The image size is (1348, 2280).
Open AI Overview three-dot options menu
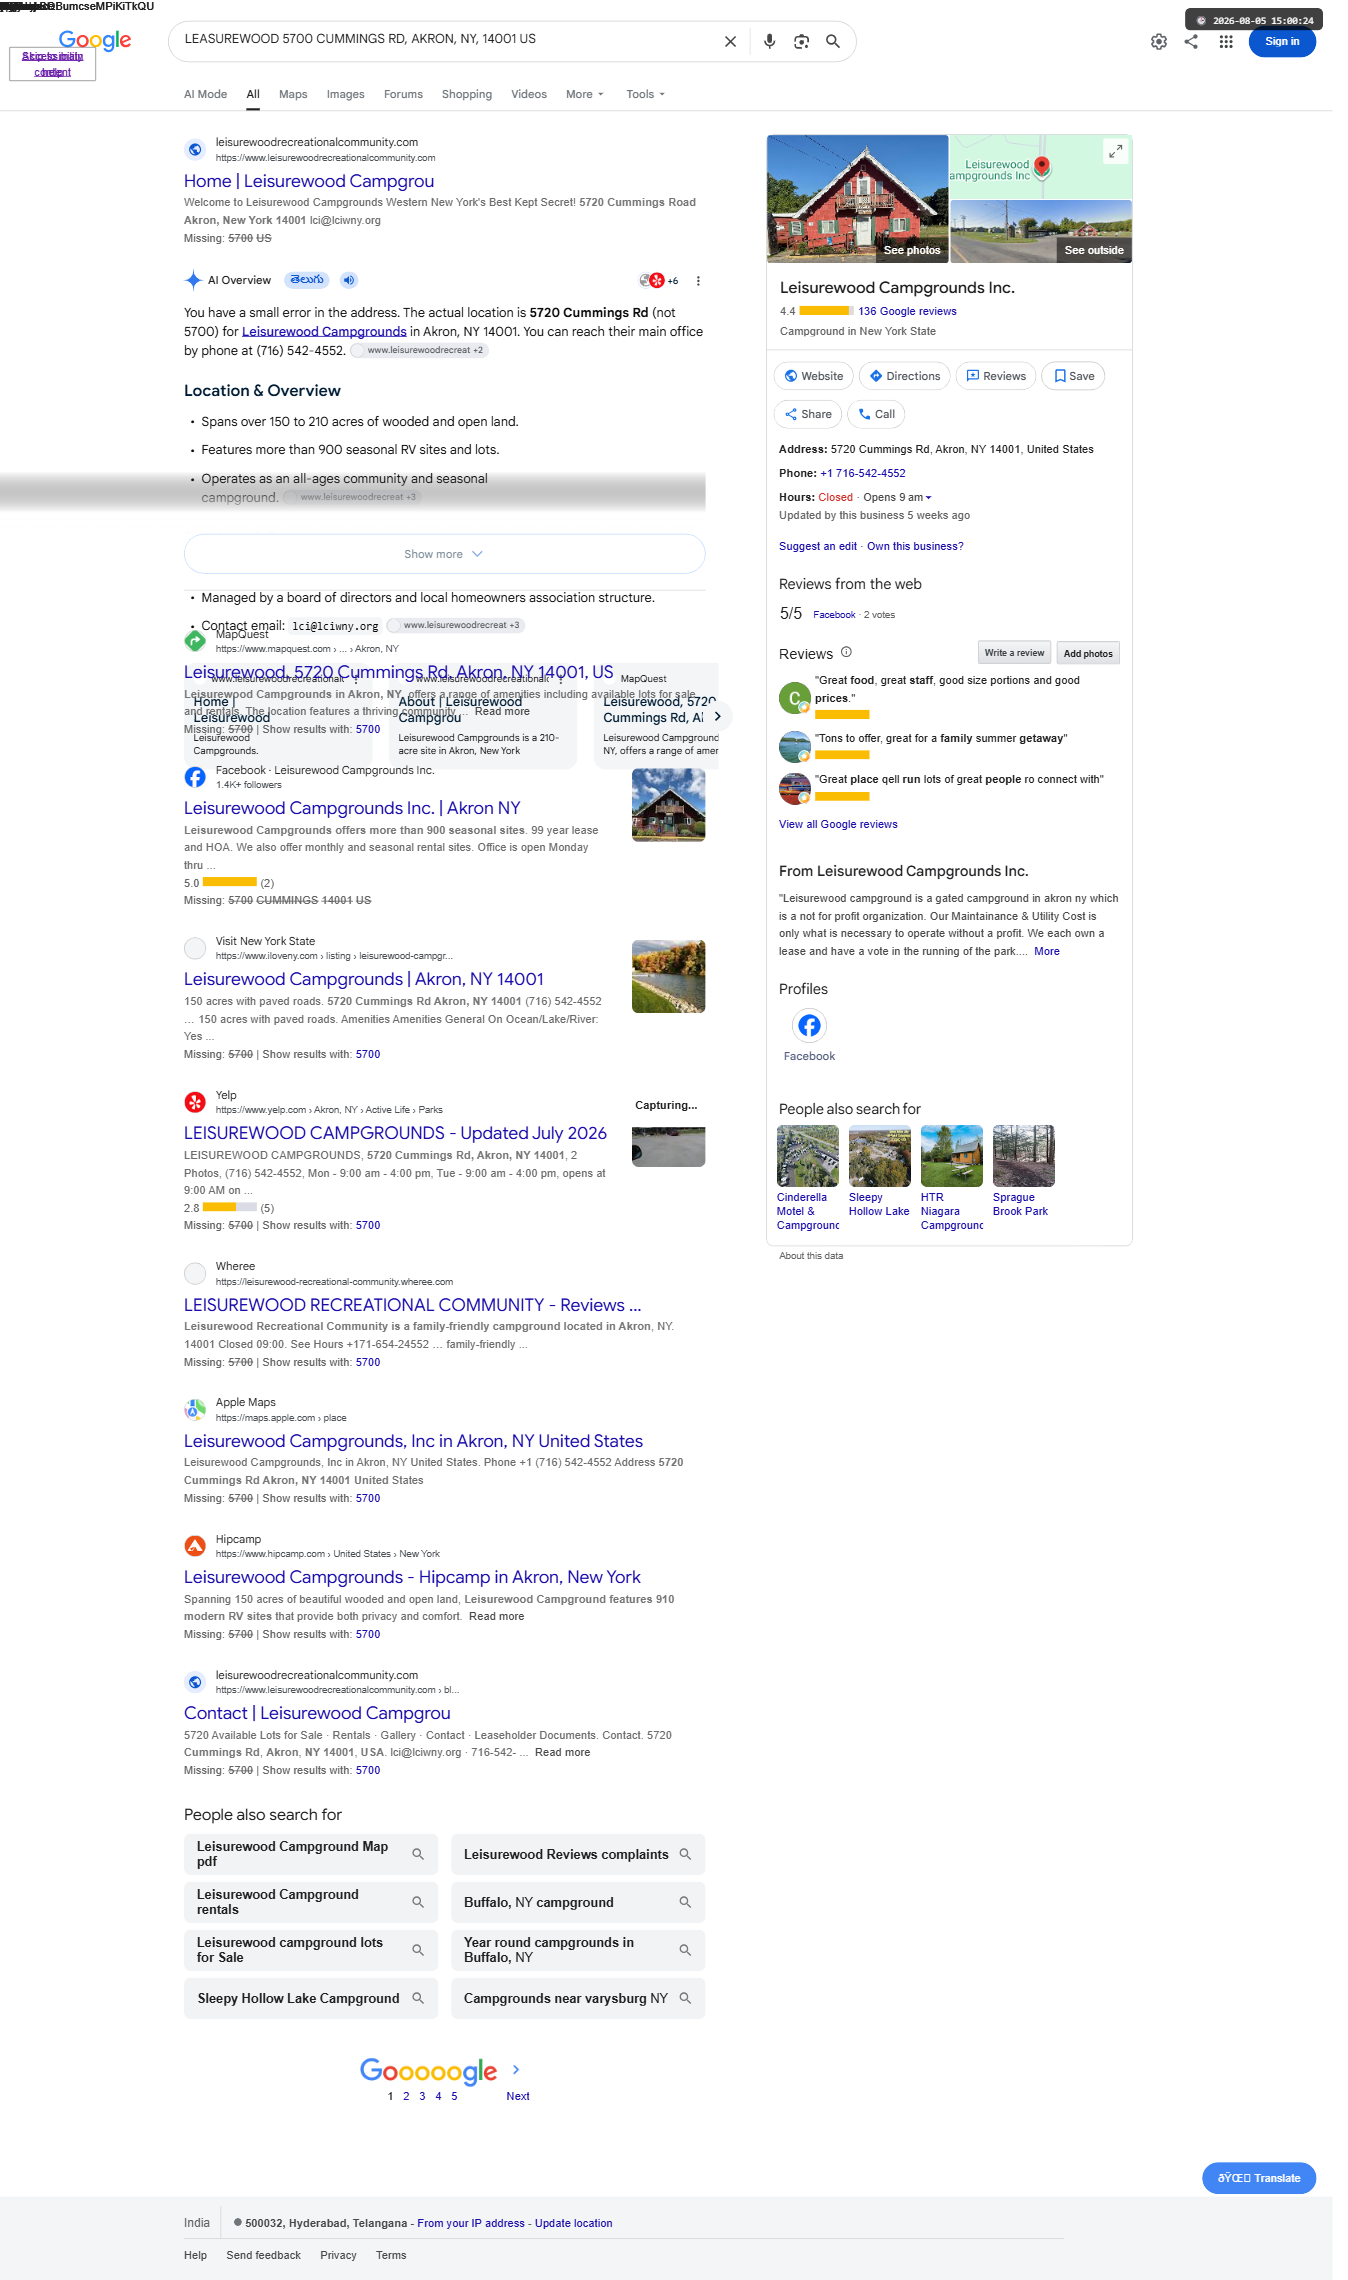click(698, 281)
